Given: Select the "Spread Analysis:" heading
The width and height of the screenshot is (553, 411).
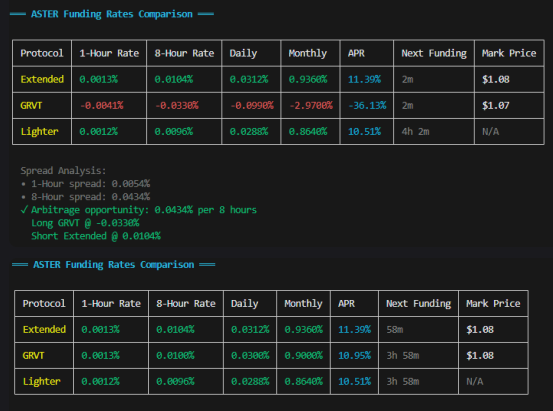Looking at the screenshot, I should [x=63, y=171].
